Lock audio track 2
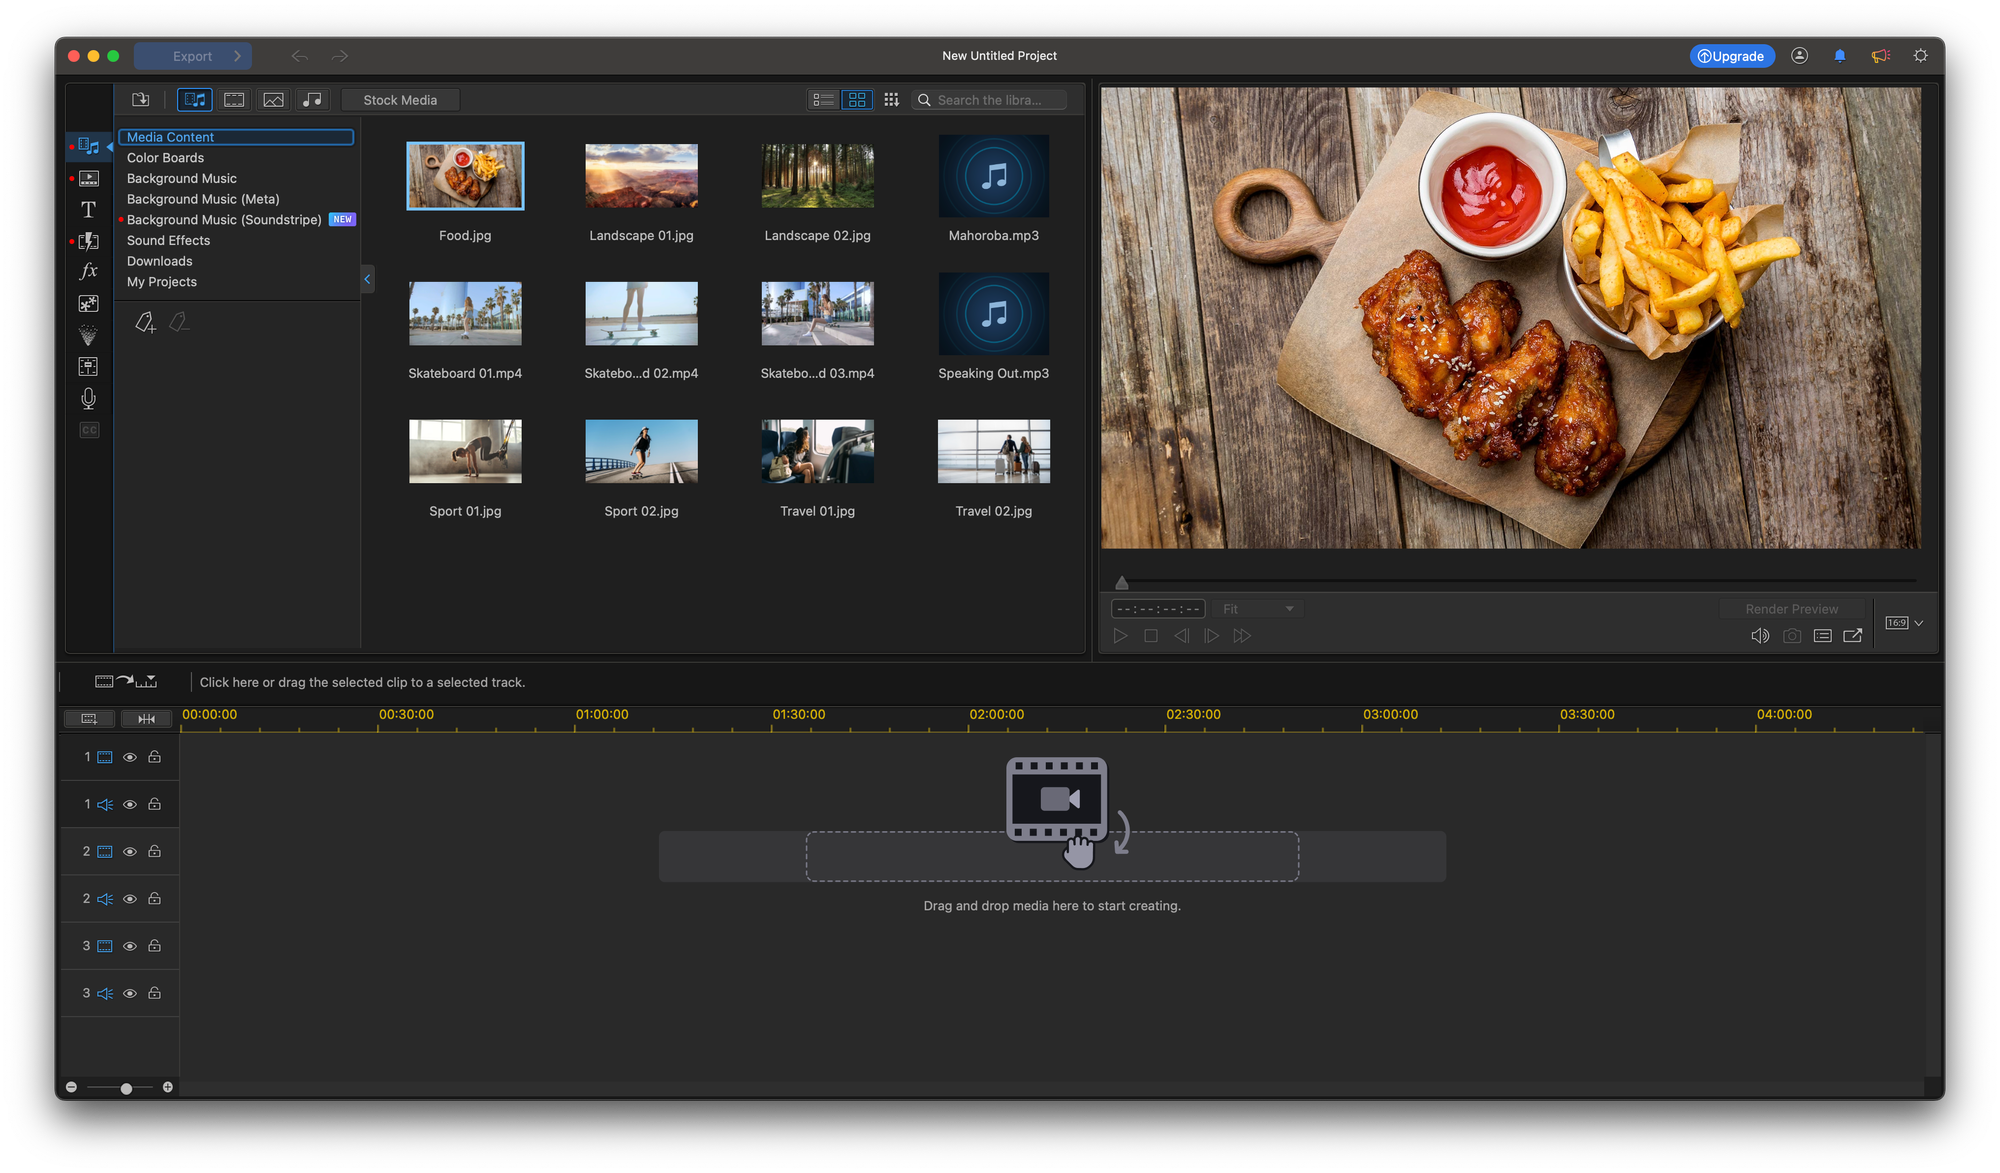The width and height of the screenshot is (2000, 1173). pyautogui.click(x=155, y=899)
